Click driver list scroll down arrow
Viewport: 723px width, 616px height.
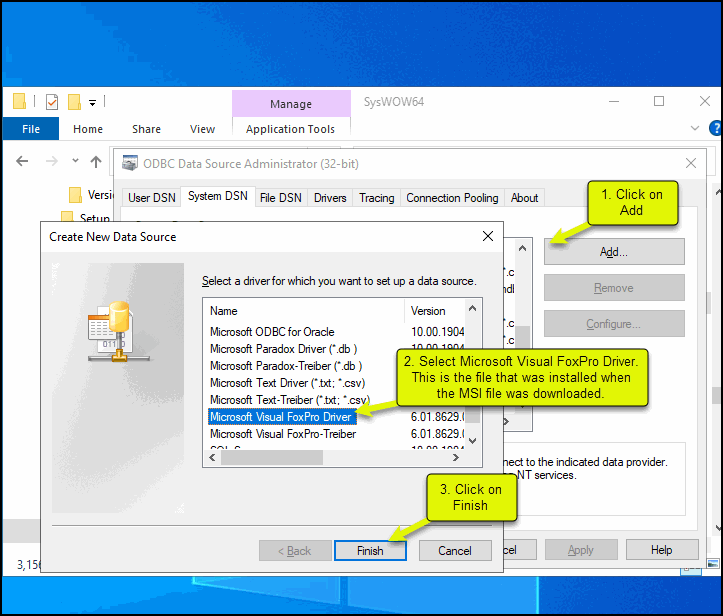point(472,441)
